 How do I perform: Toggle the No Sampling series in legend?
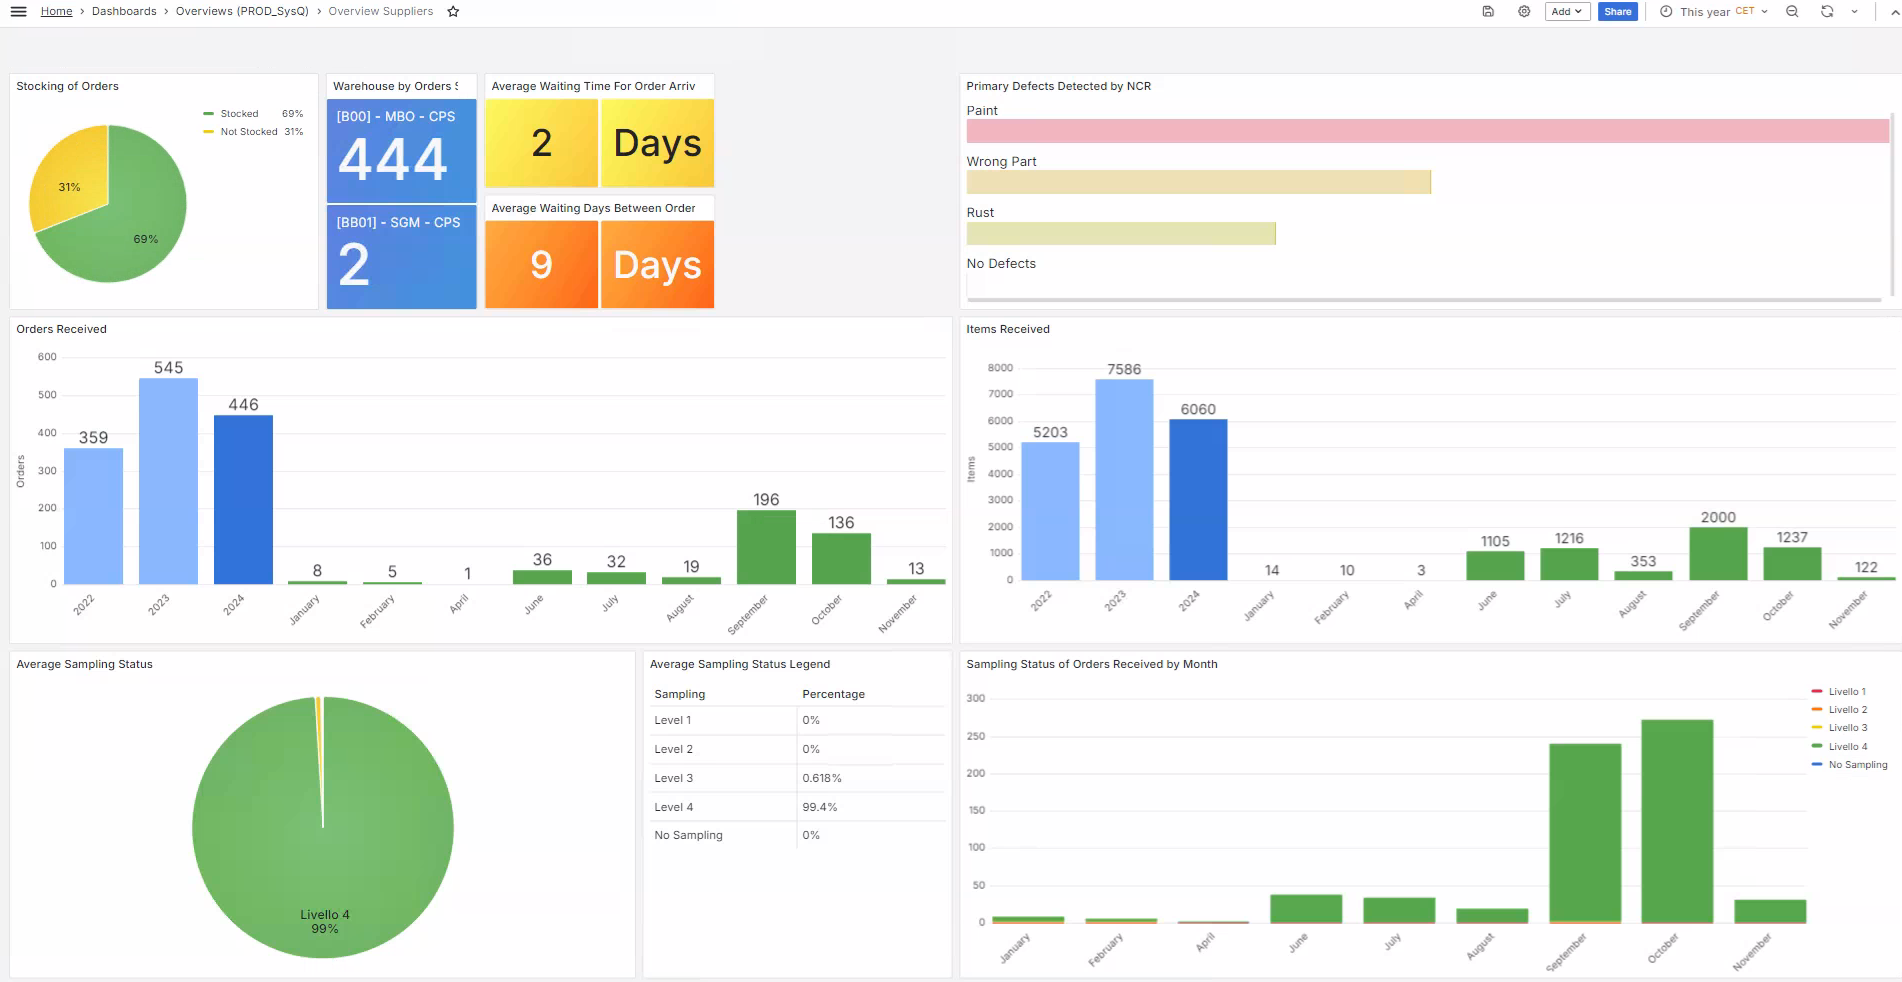[x=1857, y=765]
